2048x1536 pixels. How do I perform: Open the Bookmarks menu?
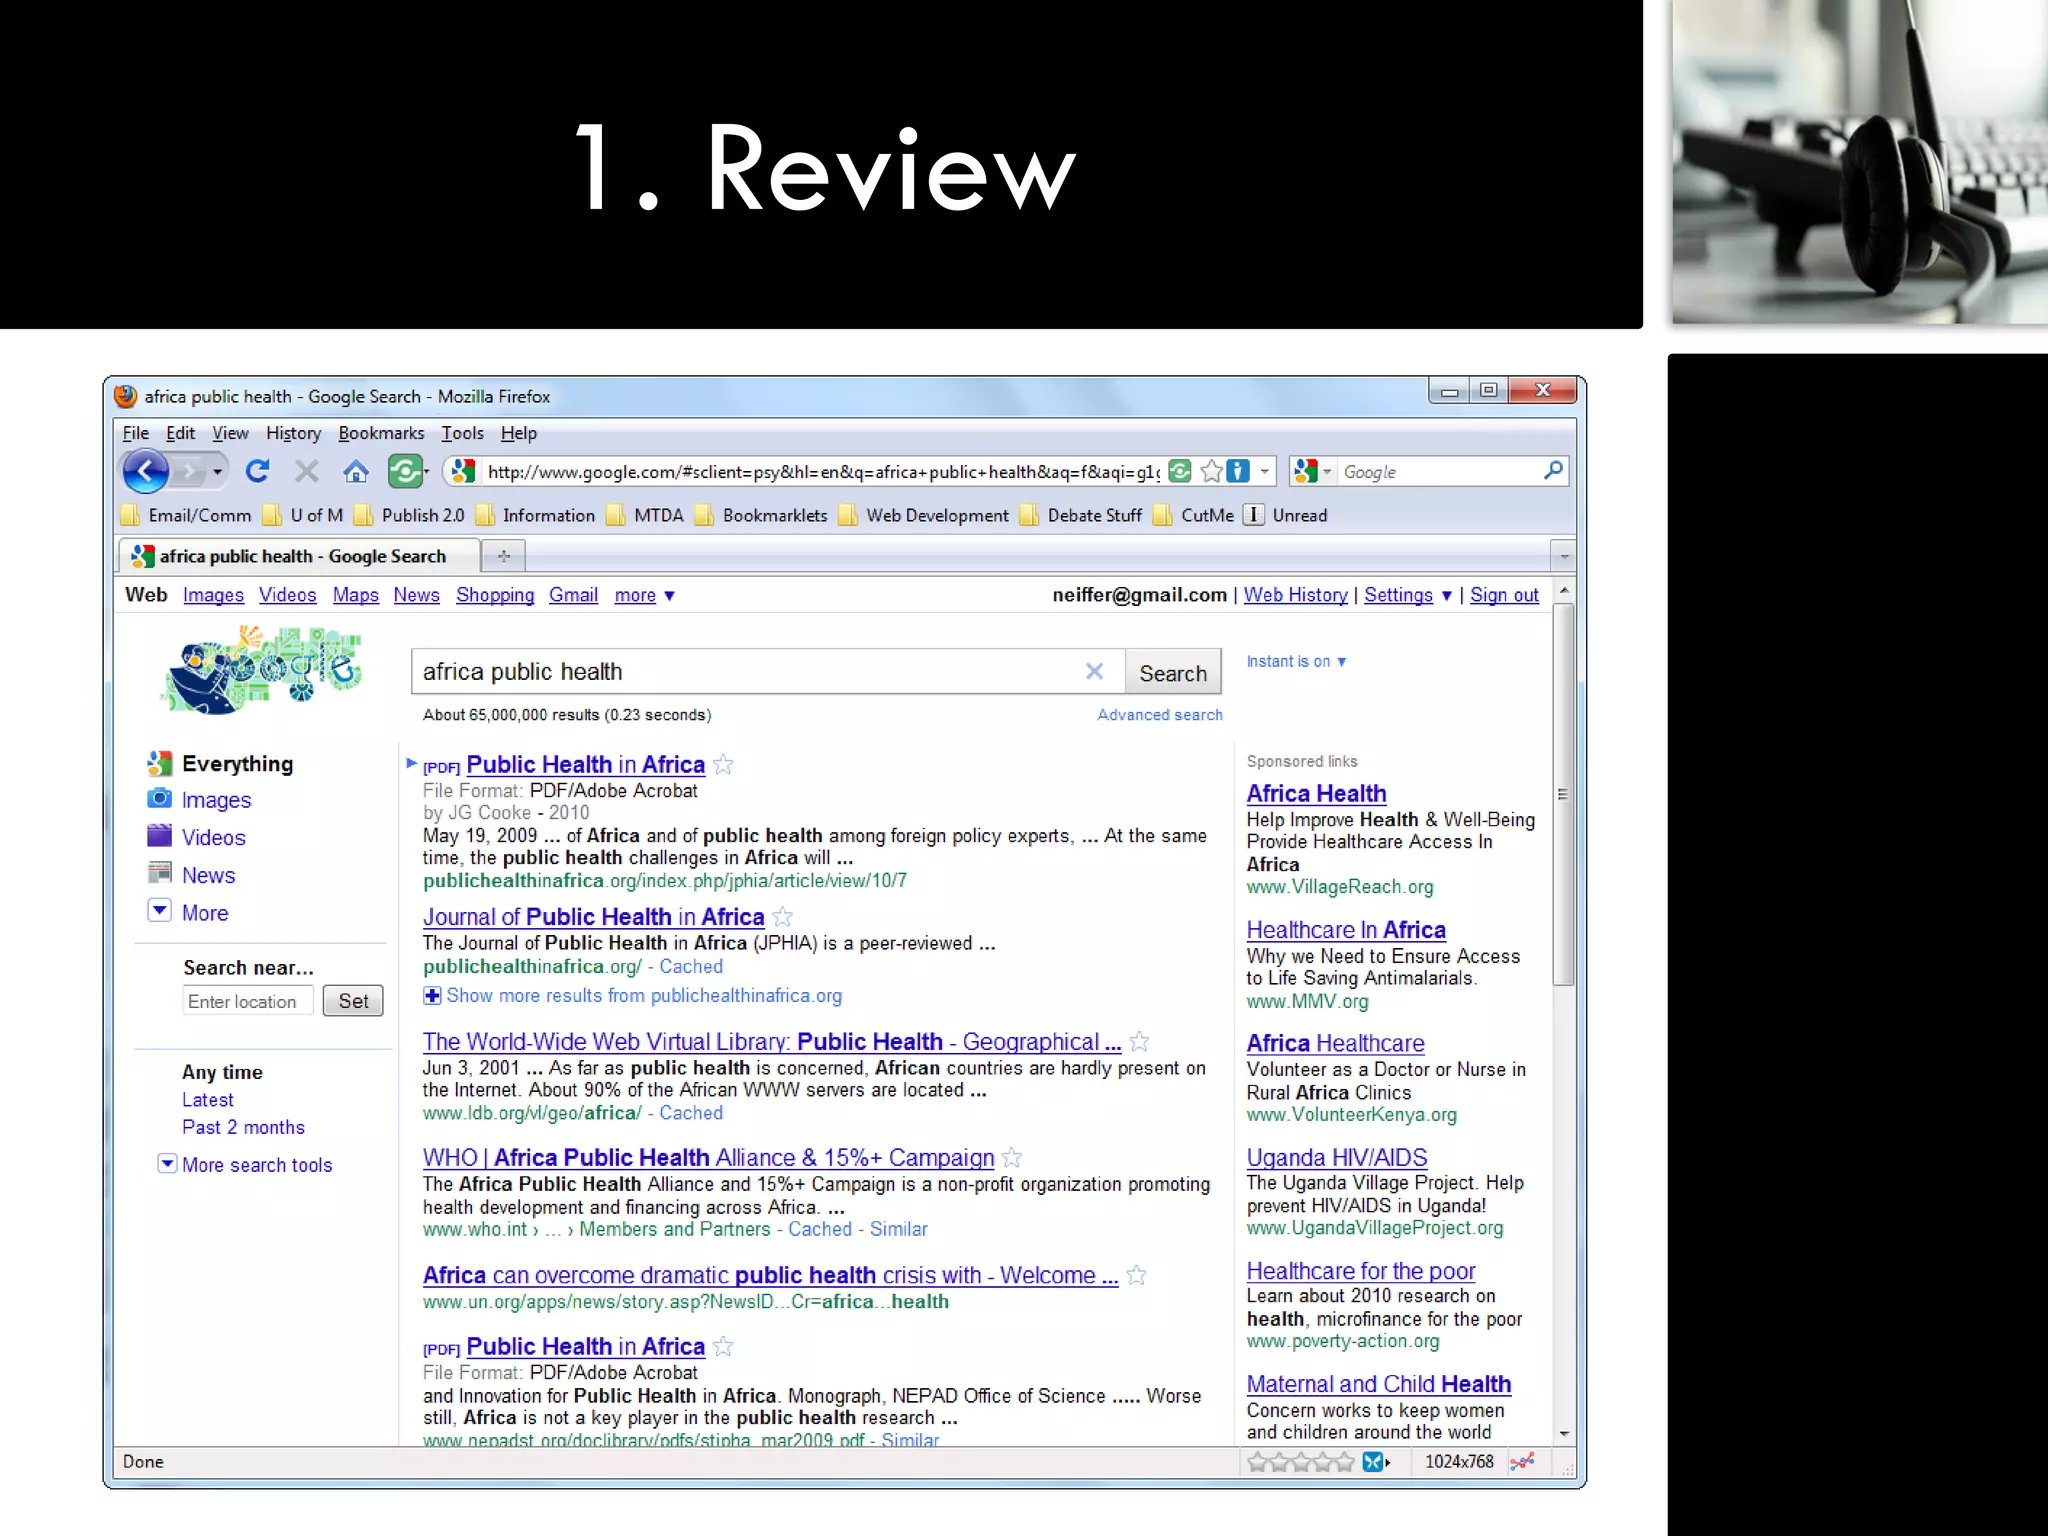coord(381,433)
